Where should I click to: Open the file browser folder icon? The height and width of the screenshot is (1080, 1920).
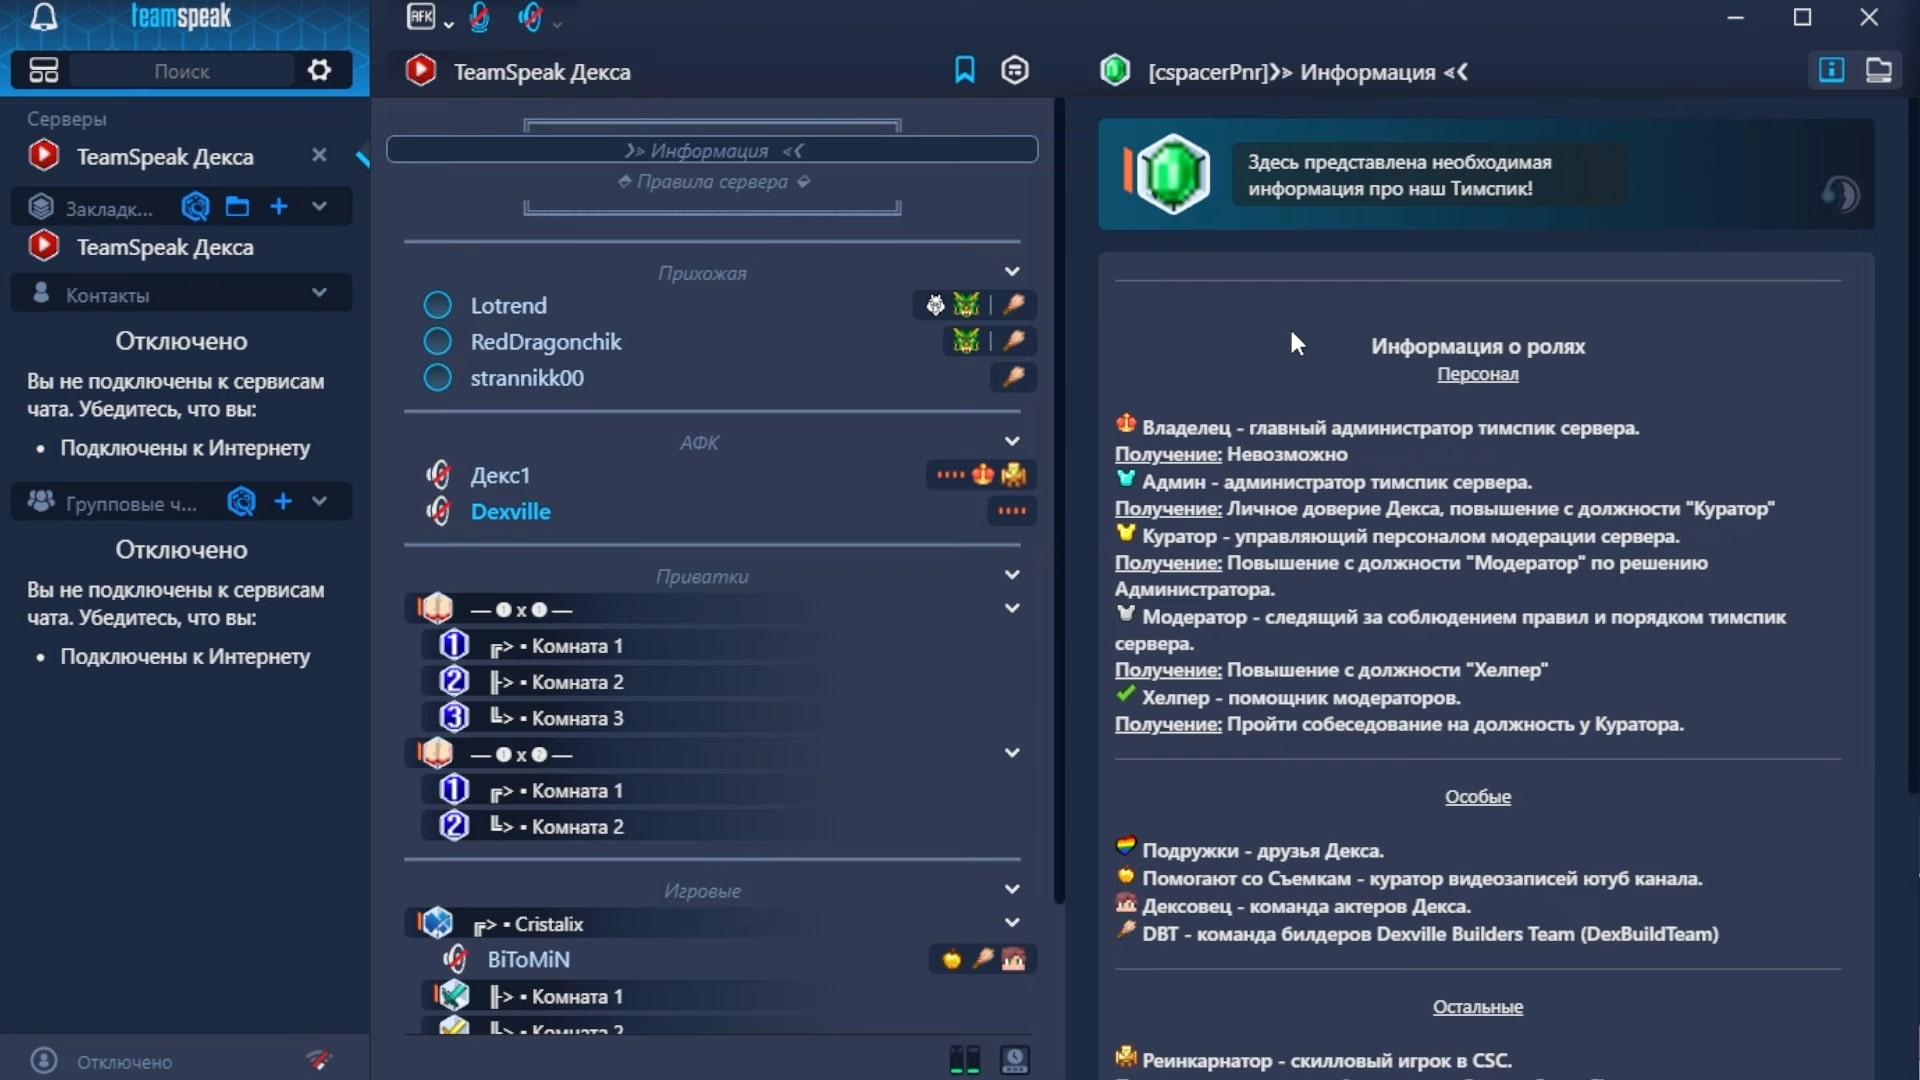[x=1879, y=70]
